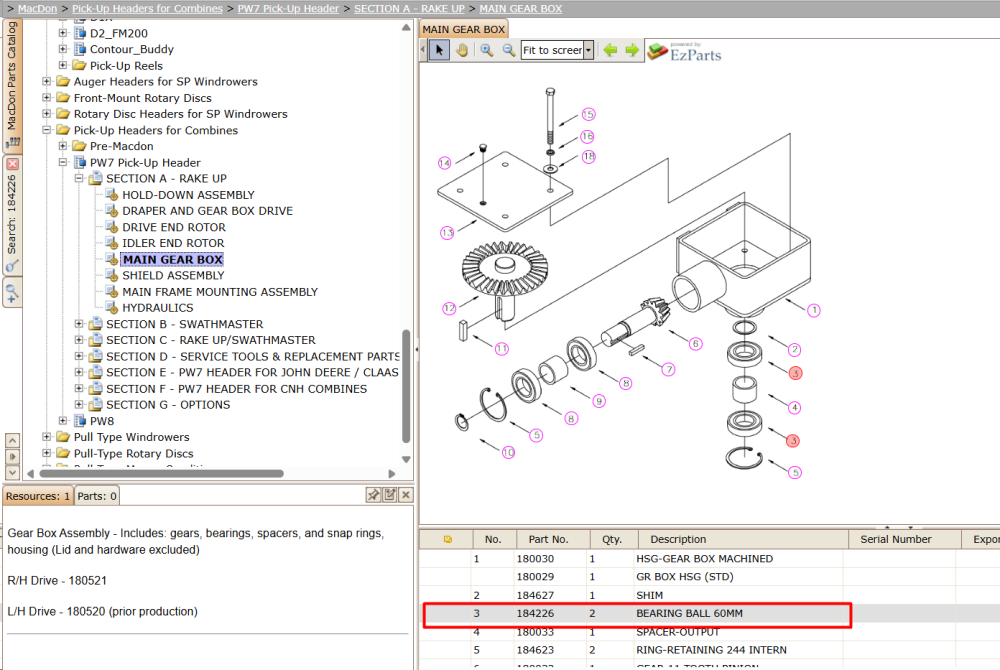Click callout 10 near the snap ring

tap(508, 452)
